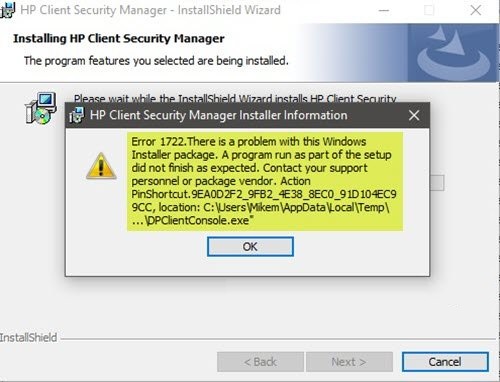
Task: Click the InstallShield logo graphic in the header banner
Action: [453, 53]
